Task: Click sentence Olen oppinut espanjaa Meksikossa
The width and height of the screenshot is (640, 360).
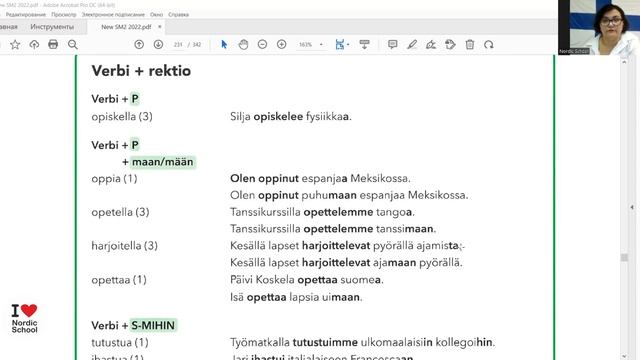Action: 320,178
